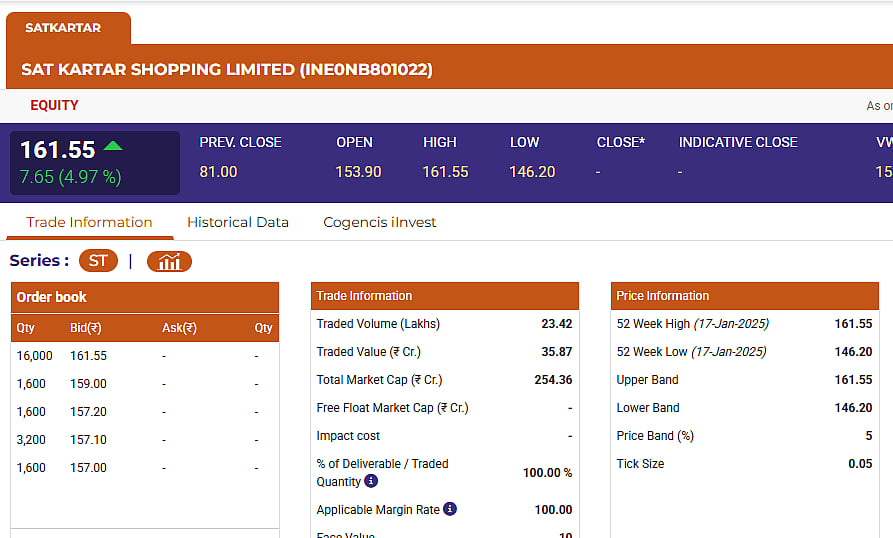Image resolution: width=893 pixels, height=538 pixels.
Task: Open the chart icon beside ST series
Action: [169, 261]
